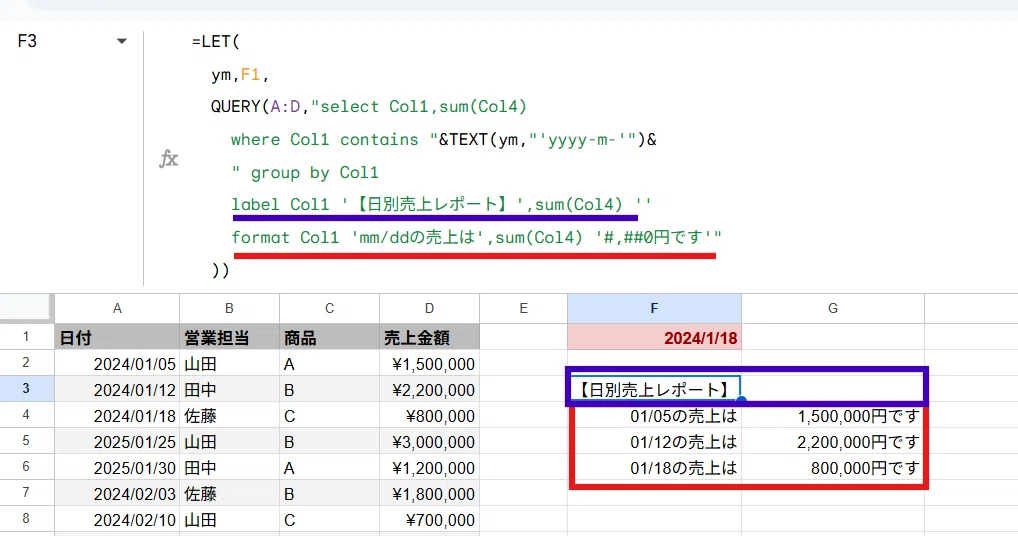Click the ¥1,500,000 amount cell

coord(429,363)
